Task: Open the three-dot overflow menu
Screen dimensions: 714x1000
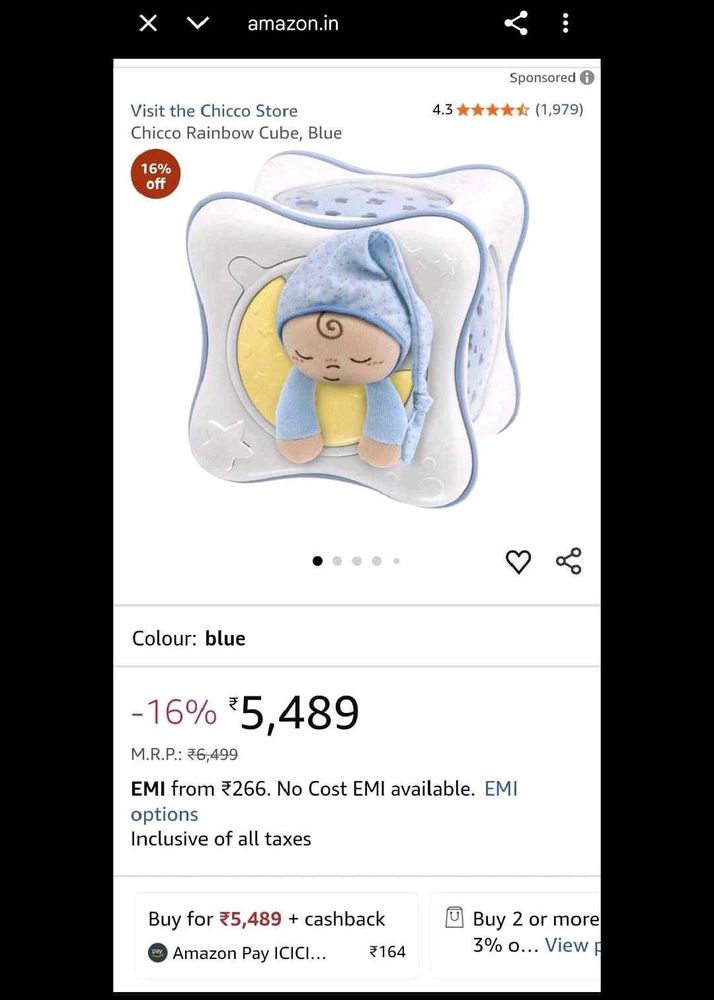Action: [x=565, y=22]
